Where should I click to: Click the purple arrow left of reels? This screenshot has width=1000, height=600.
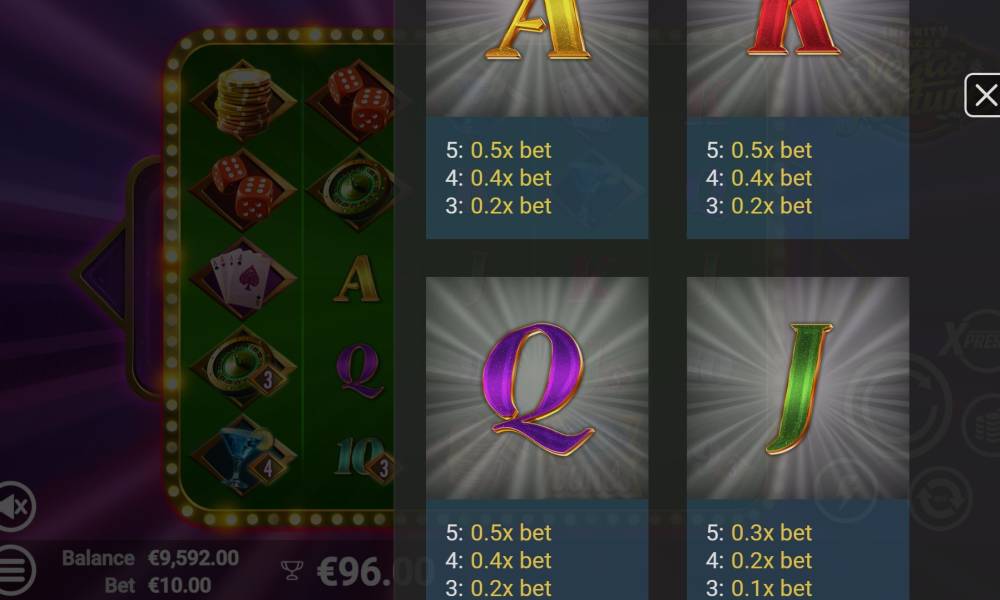pyautogui.click(x=102, y=274)
